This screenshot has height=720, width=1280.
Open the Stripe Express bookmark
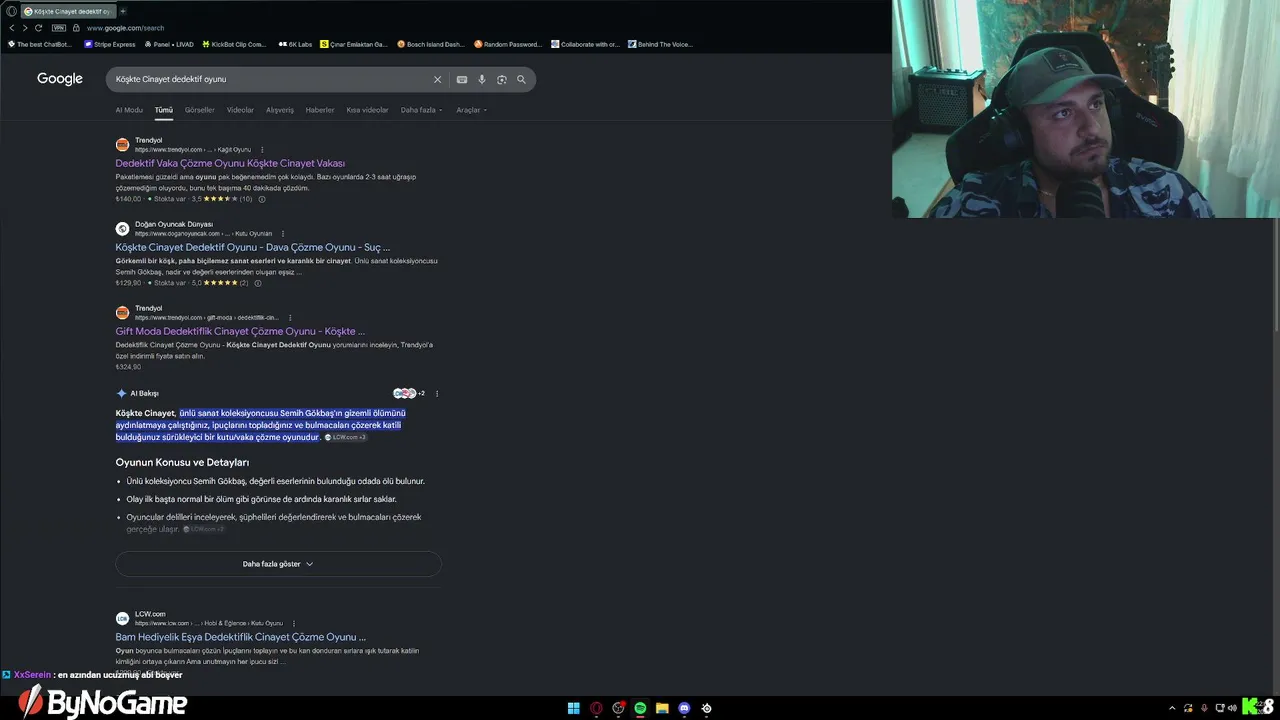click(110, 44)
